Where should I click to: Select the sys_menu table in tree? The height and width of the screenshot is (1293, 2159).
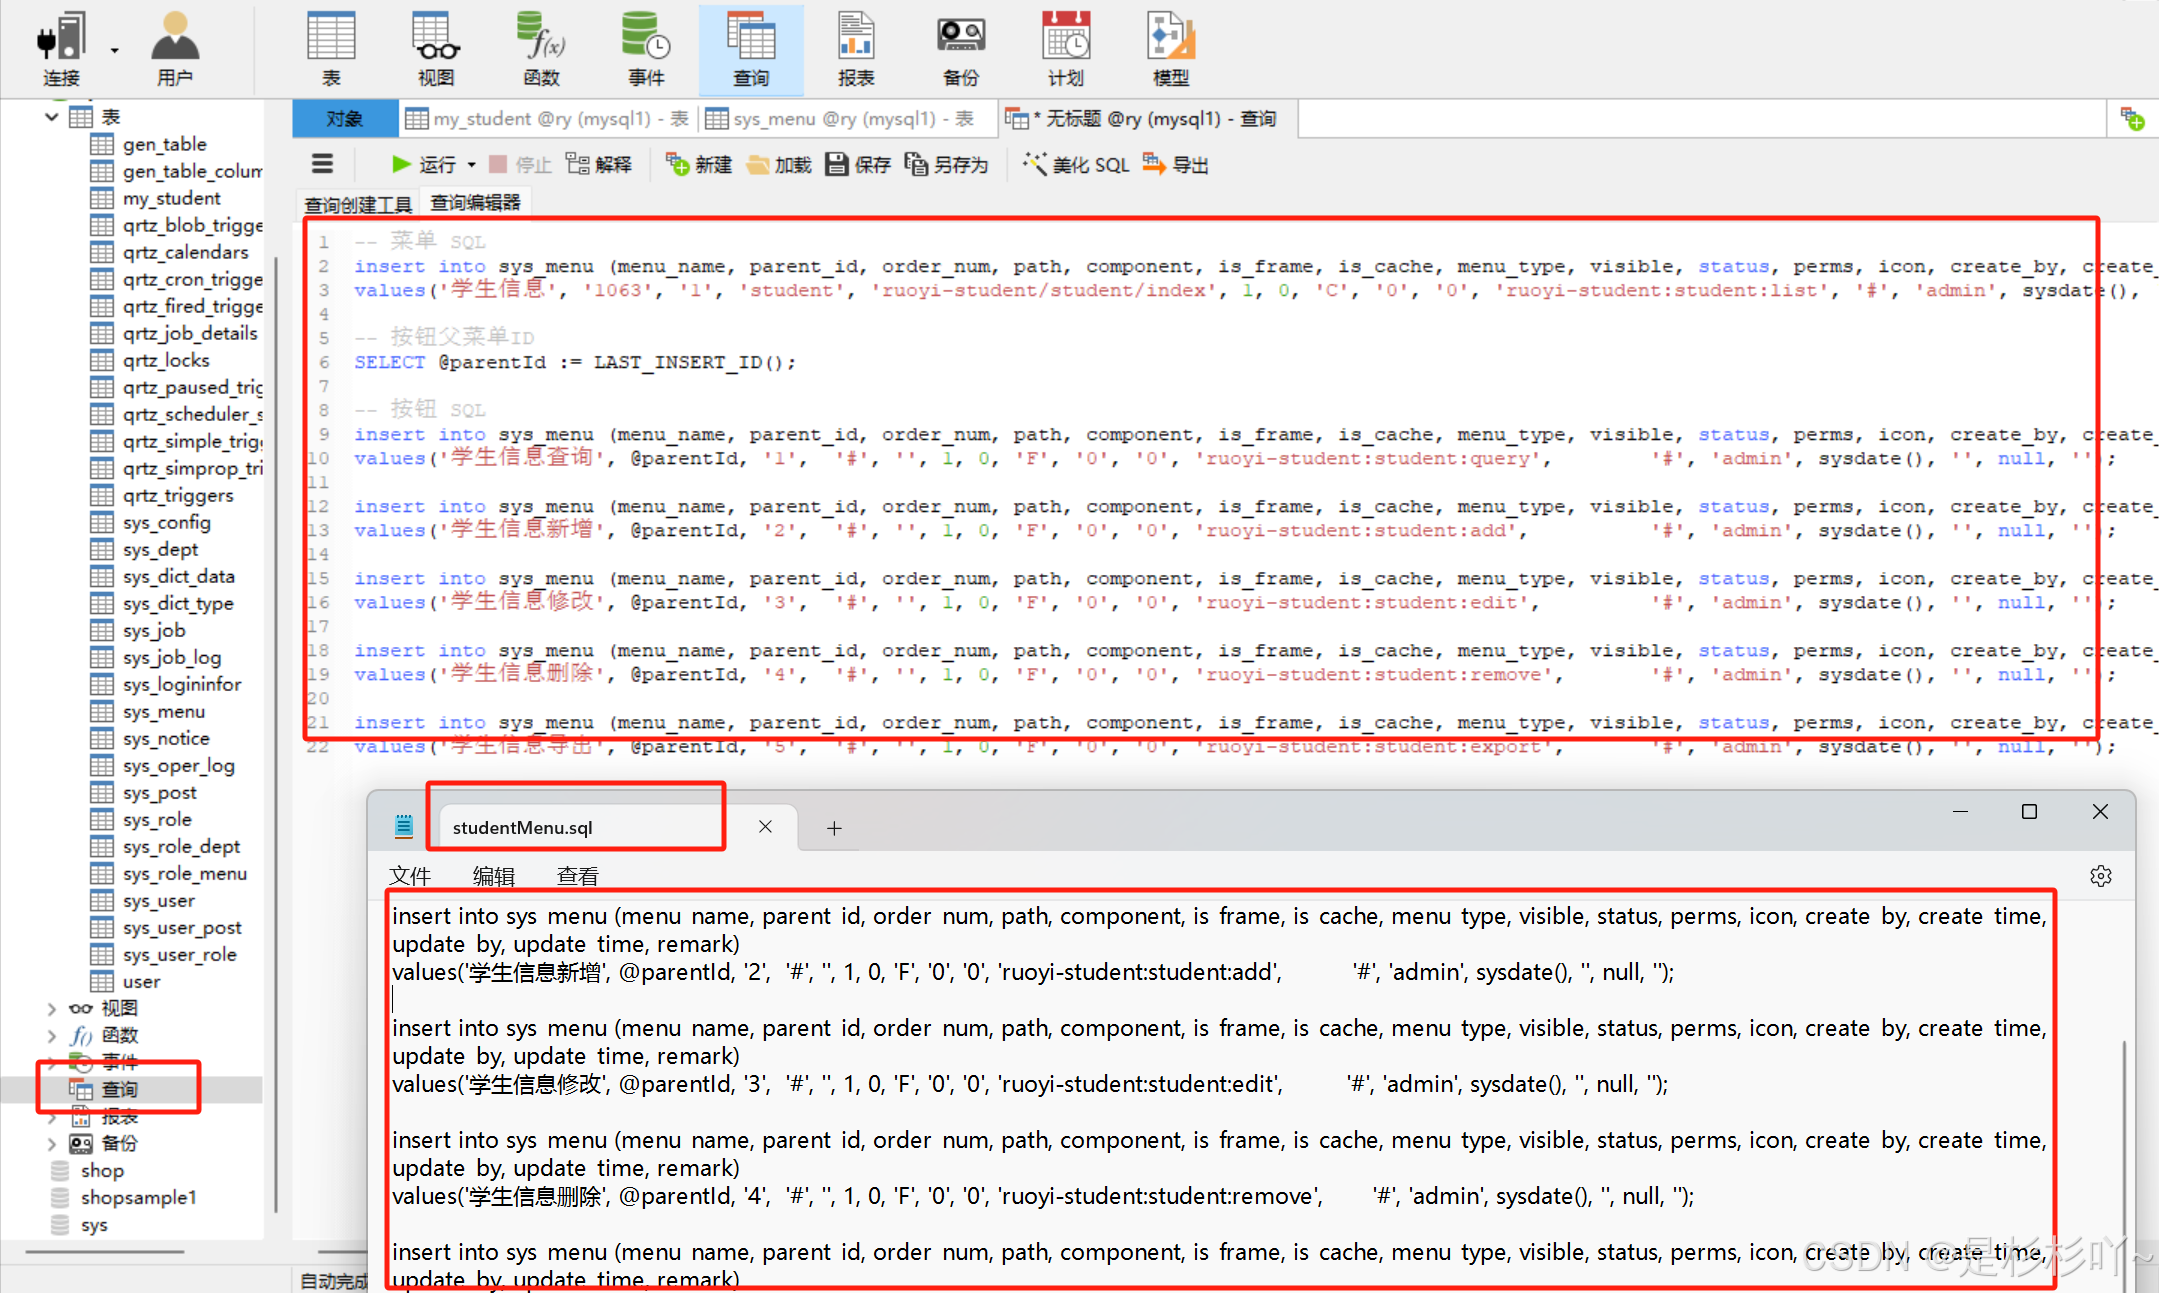[164, 711]
